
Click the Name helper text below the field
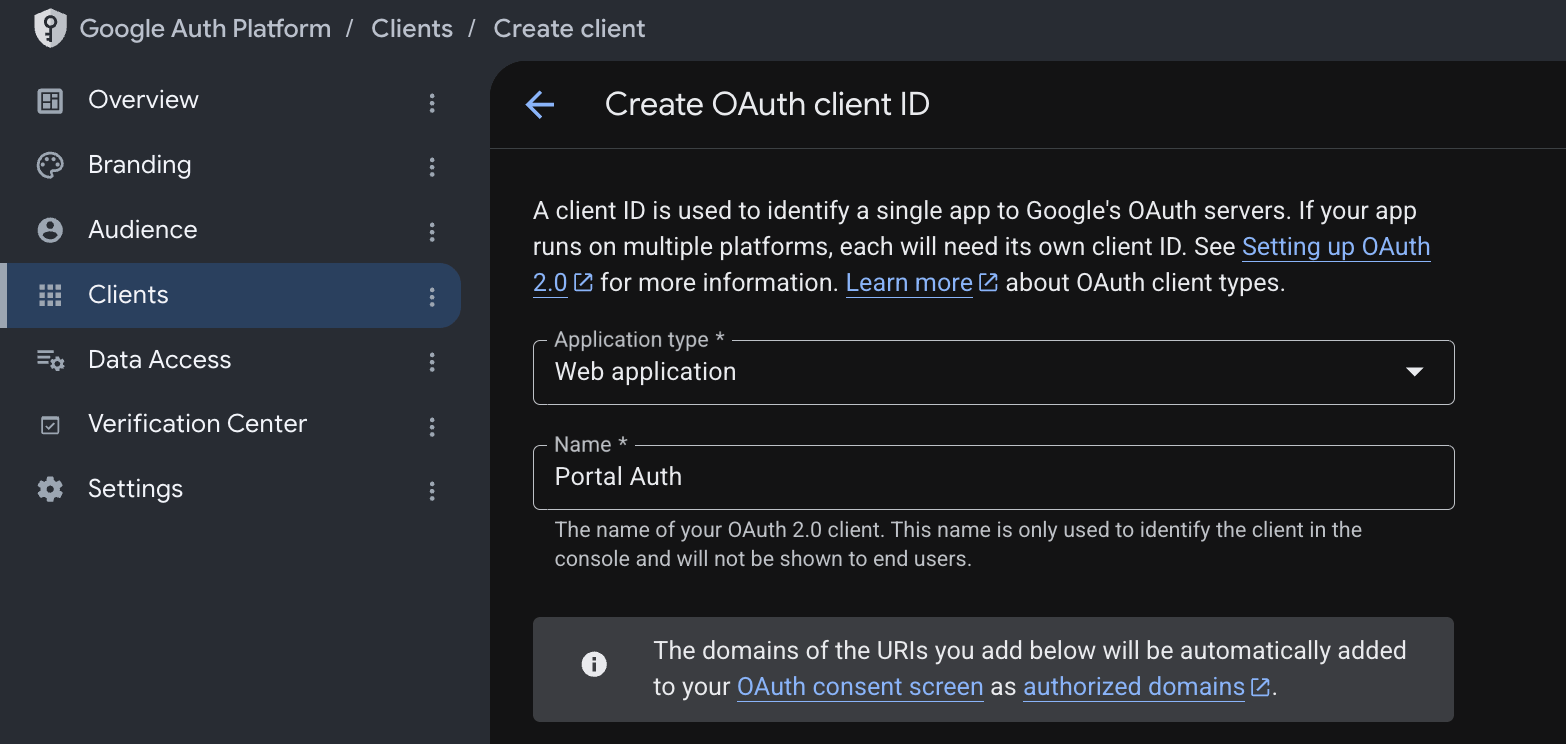point(958,544)
